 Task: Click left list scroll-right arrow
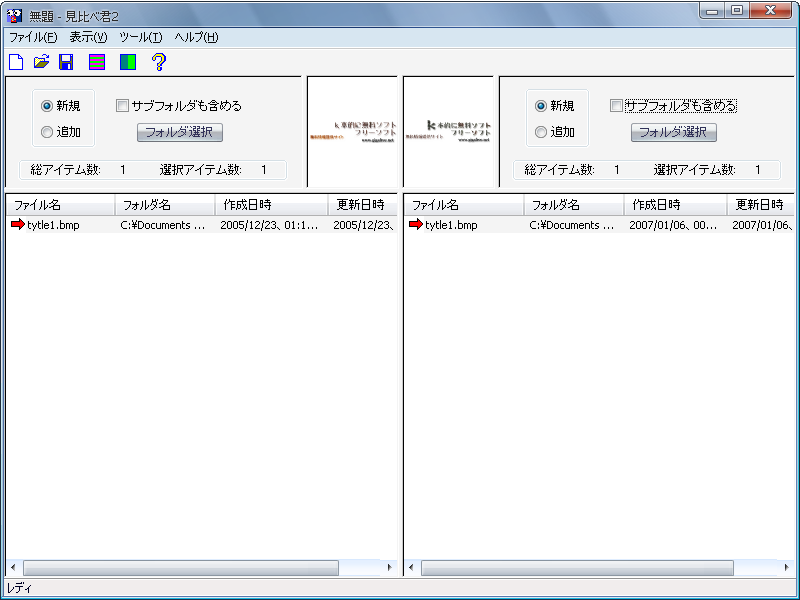(390, 567)
